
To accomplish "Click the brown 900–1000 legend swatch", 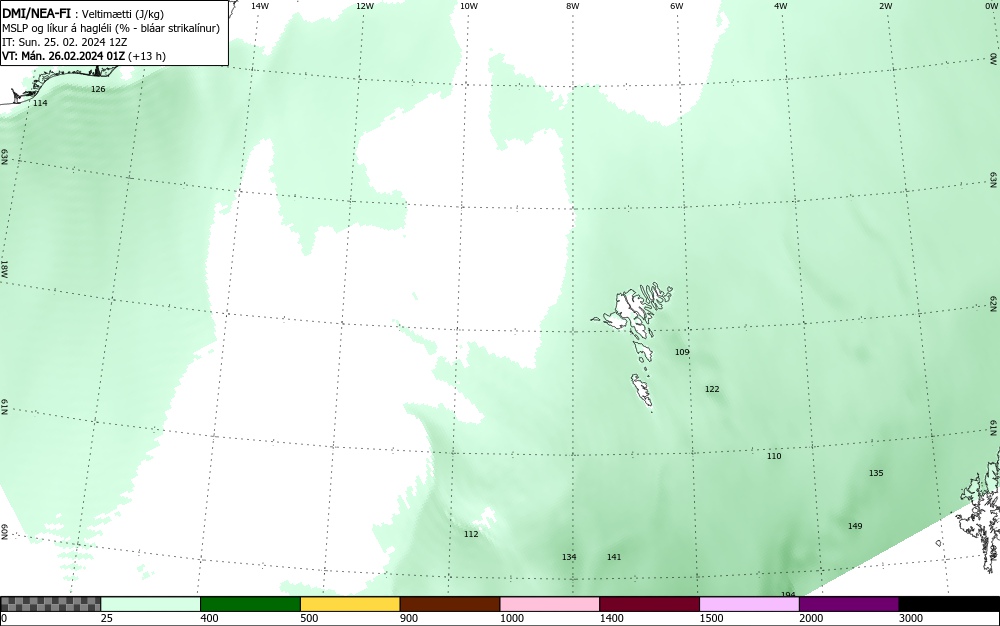I will [x=450, y=604].
